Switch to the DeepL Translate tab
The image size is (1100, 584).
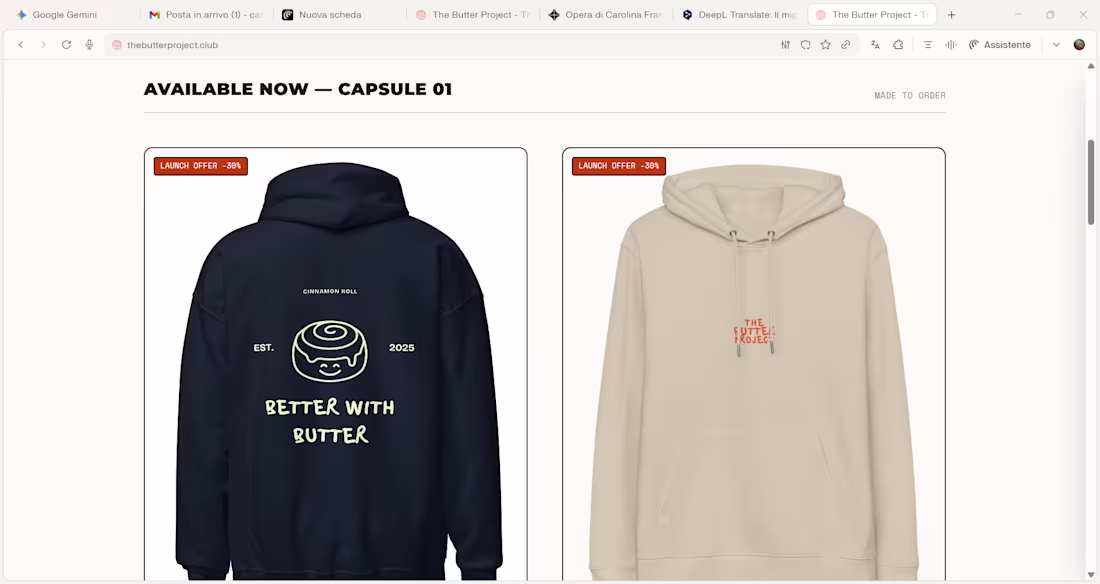tap(741, 14)
